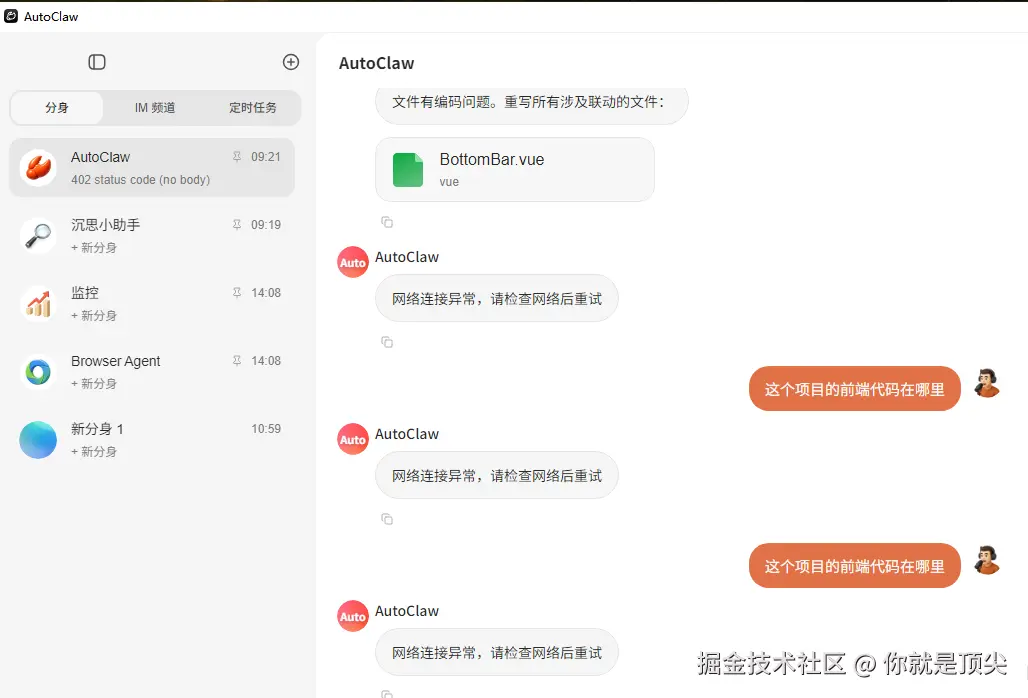Copy the first 网络连接异常 message
The image size is (1028, 698).
point(387,342)
